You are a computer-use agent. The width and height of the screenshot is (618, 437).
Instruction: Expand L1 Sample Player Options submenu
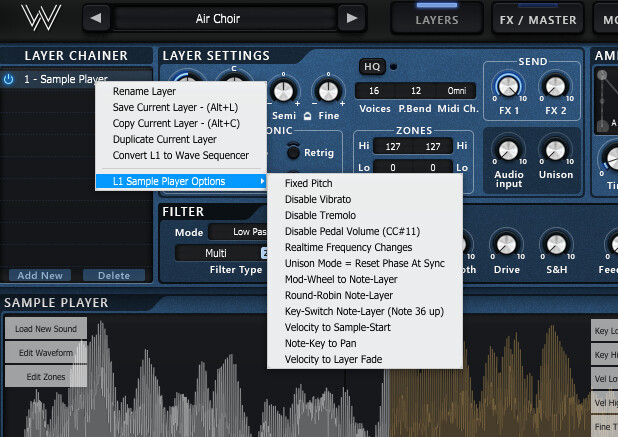(x=181, y=181)
